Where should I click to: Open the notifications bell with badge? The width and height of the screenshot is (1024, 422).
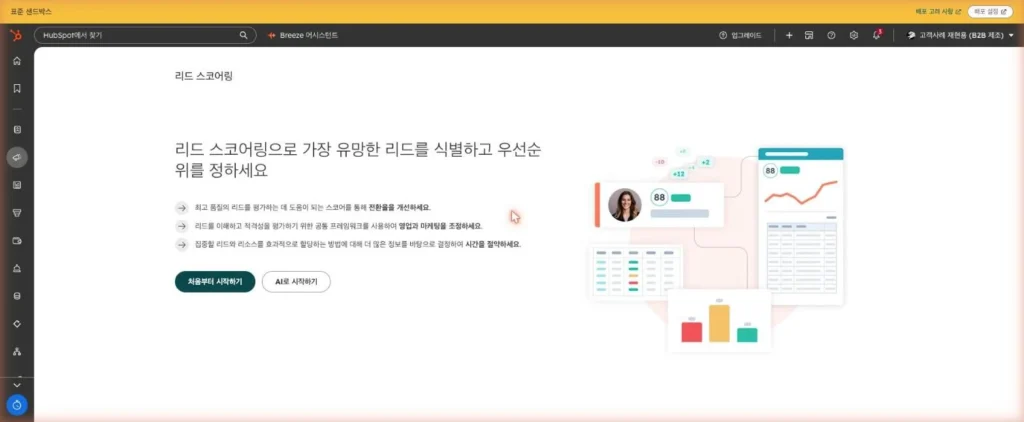pyautogui.click(x=876, y=35)
